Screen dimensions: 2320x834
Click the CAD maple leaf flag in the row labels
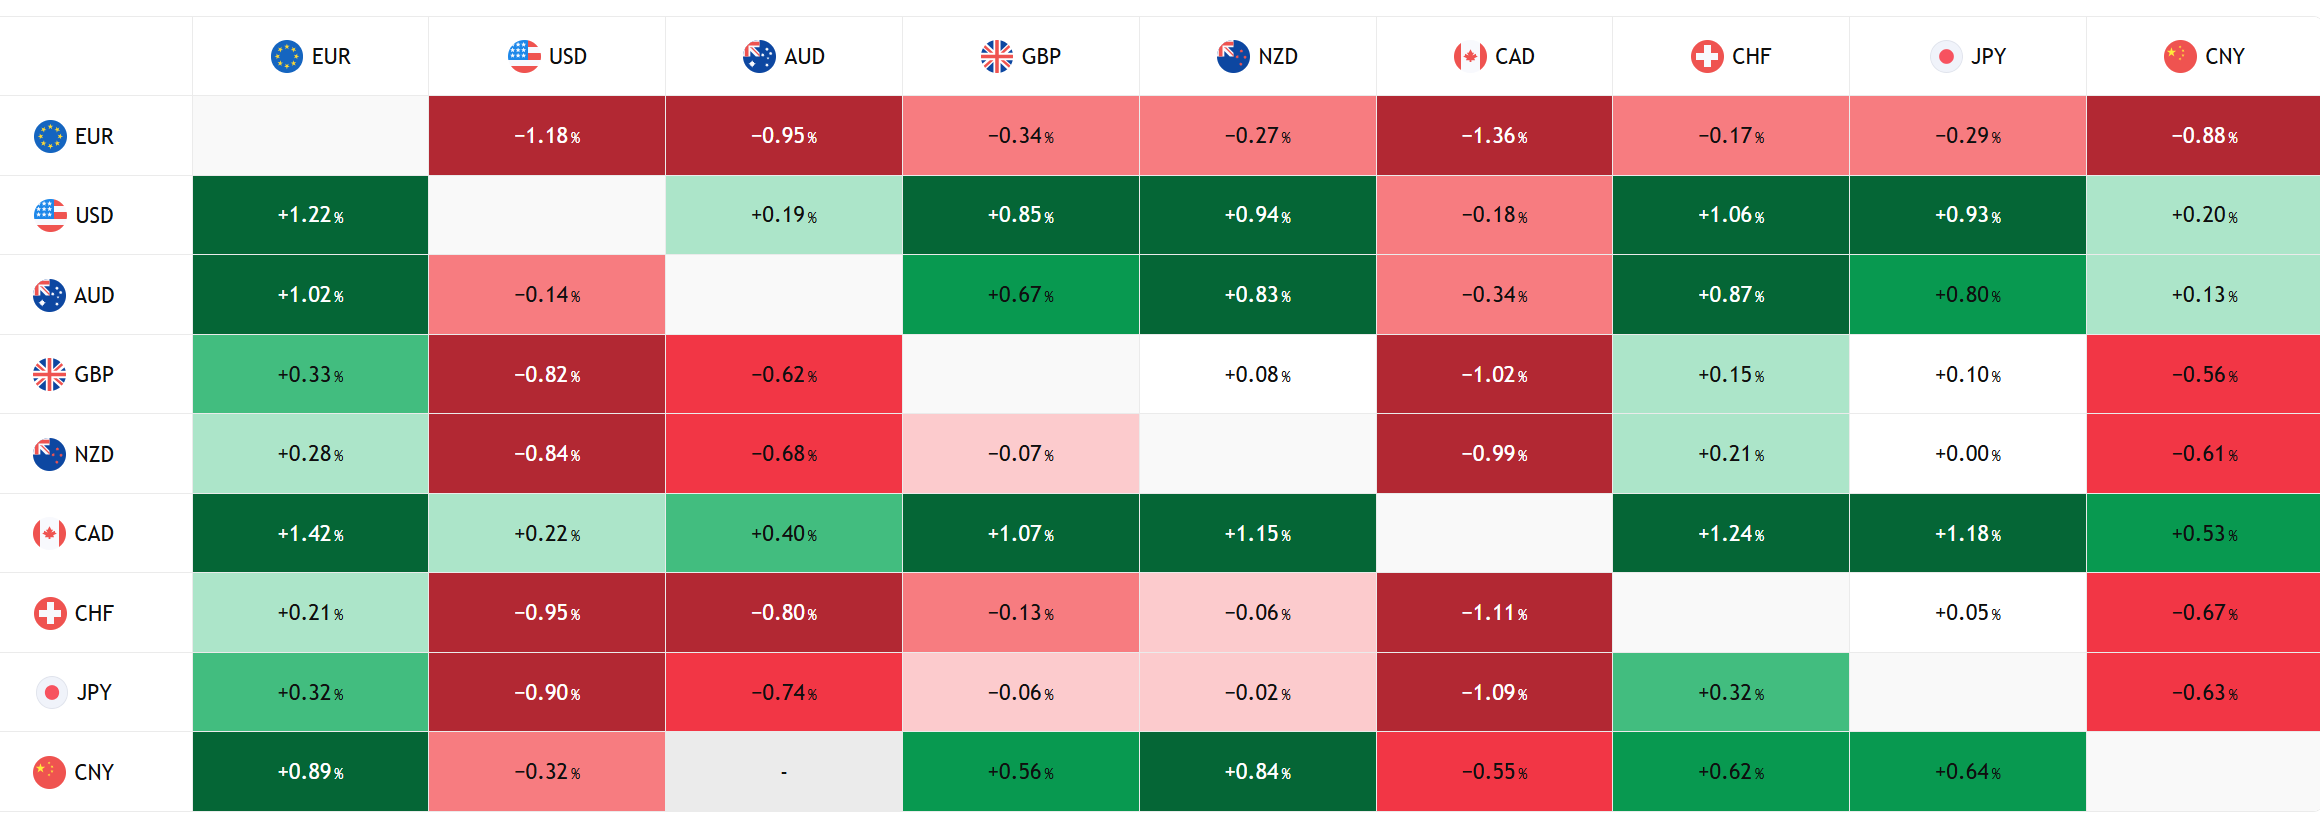coord(49,533)
